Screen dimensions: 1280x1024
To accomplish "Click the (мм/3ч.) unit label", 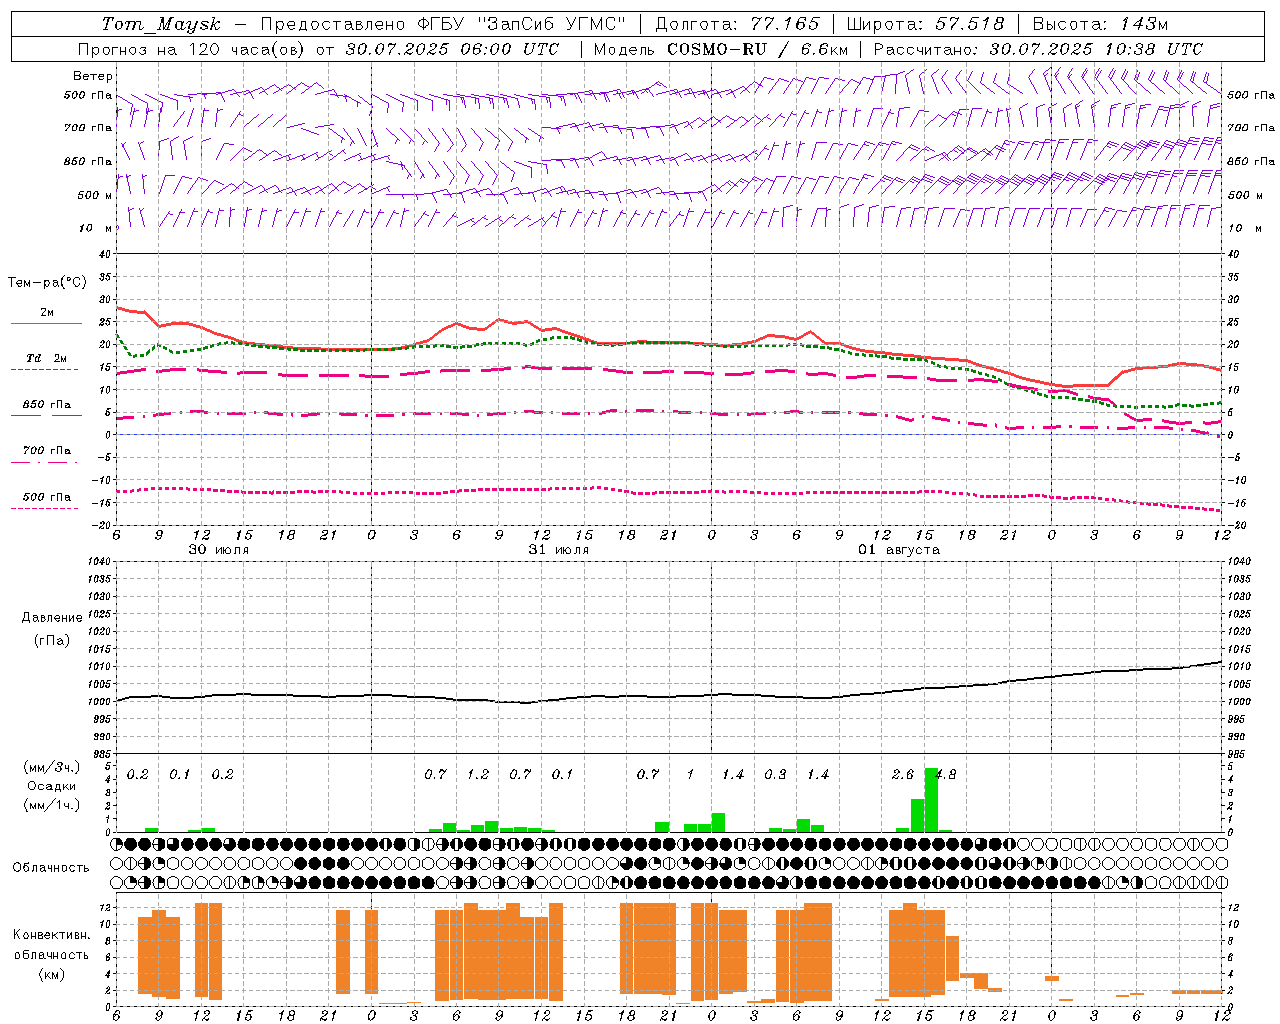I will [x=52, y=767].
